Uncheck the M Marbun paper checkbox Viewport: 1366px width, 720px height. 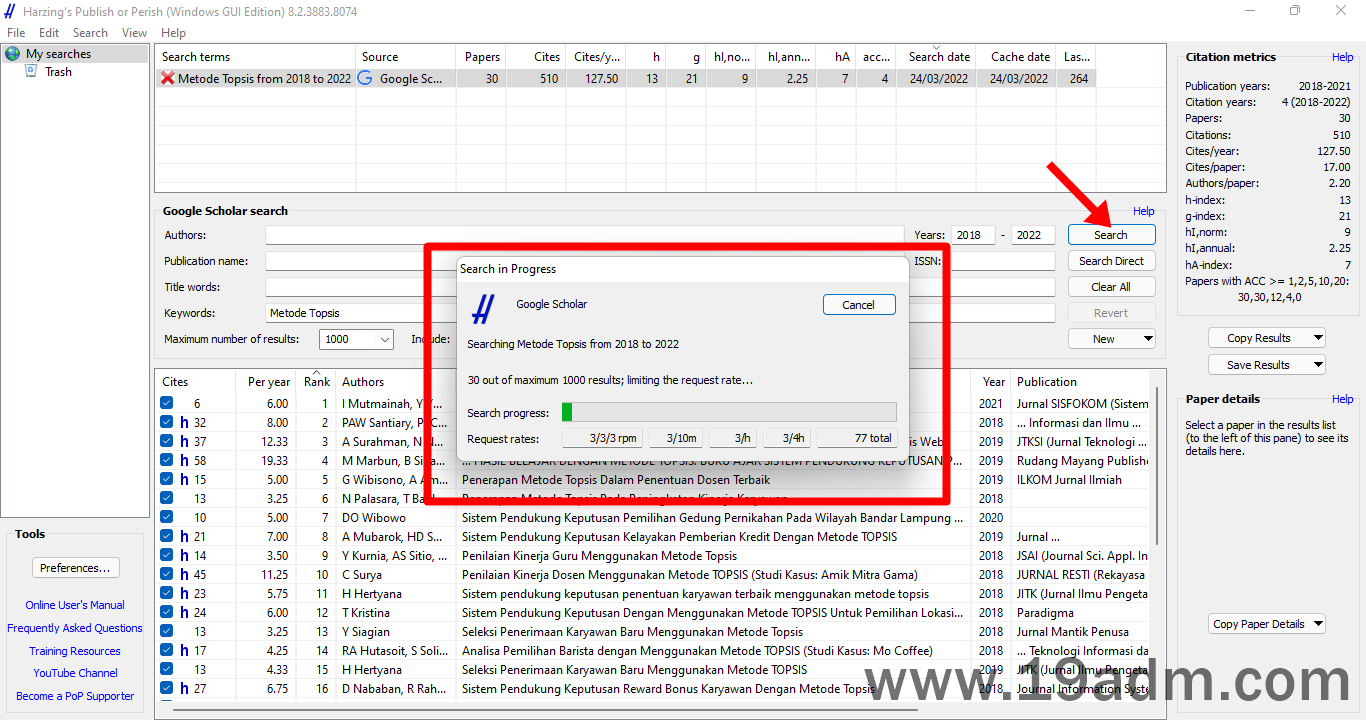click(166, 461)
